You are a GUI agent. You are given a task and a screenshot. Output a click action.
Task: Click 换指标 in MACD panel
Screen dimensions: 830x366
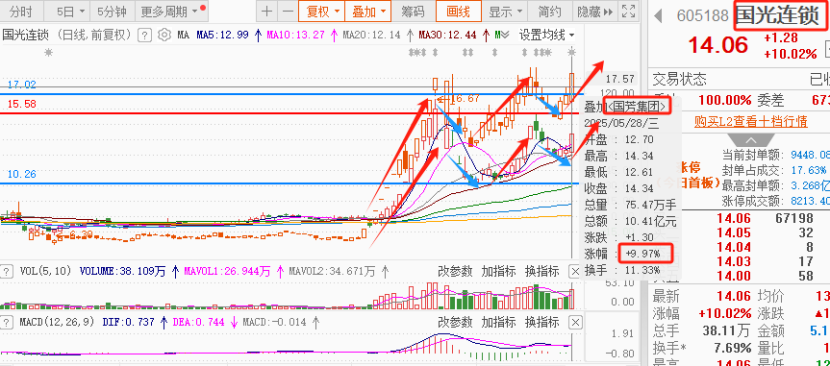(x=542, y=322)
